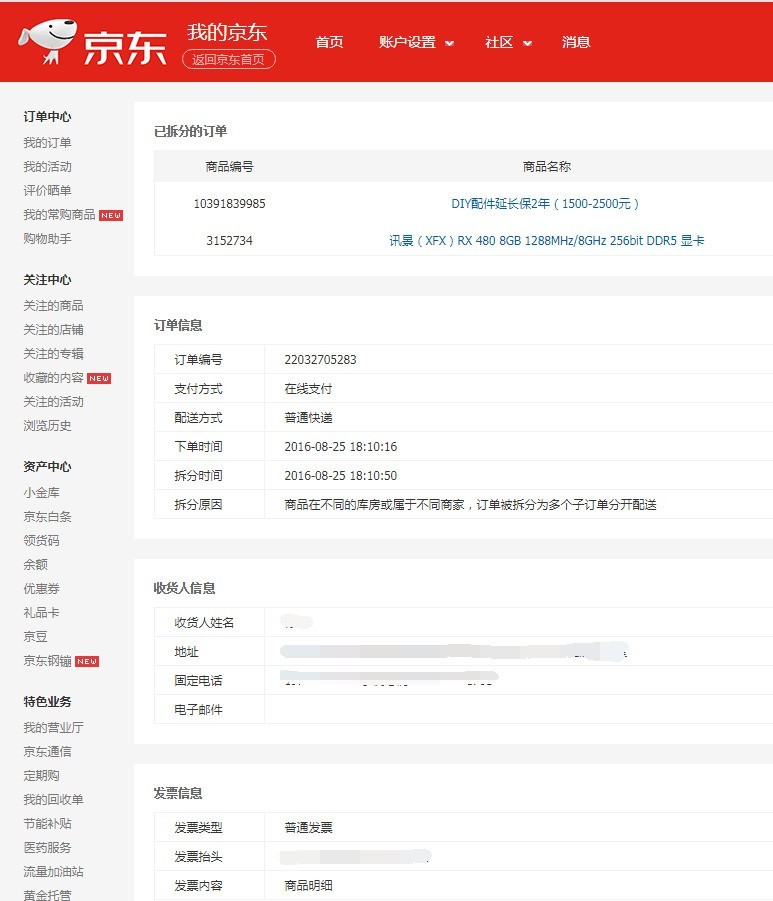The image size is (773, 901).
Task: Open 评价晒单 in sidebar
Action: click(x=47, y=191)
